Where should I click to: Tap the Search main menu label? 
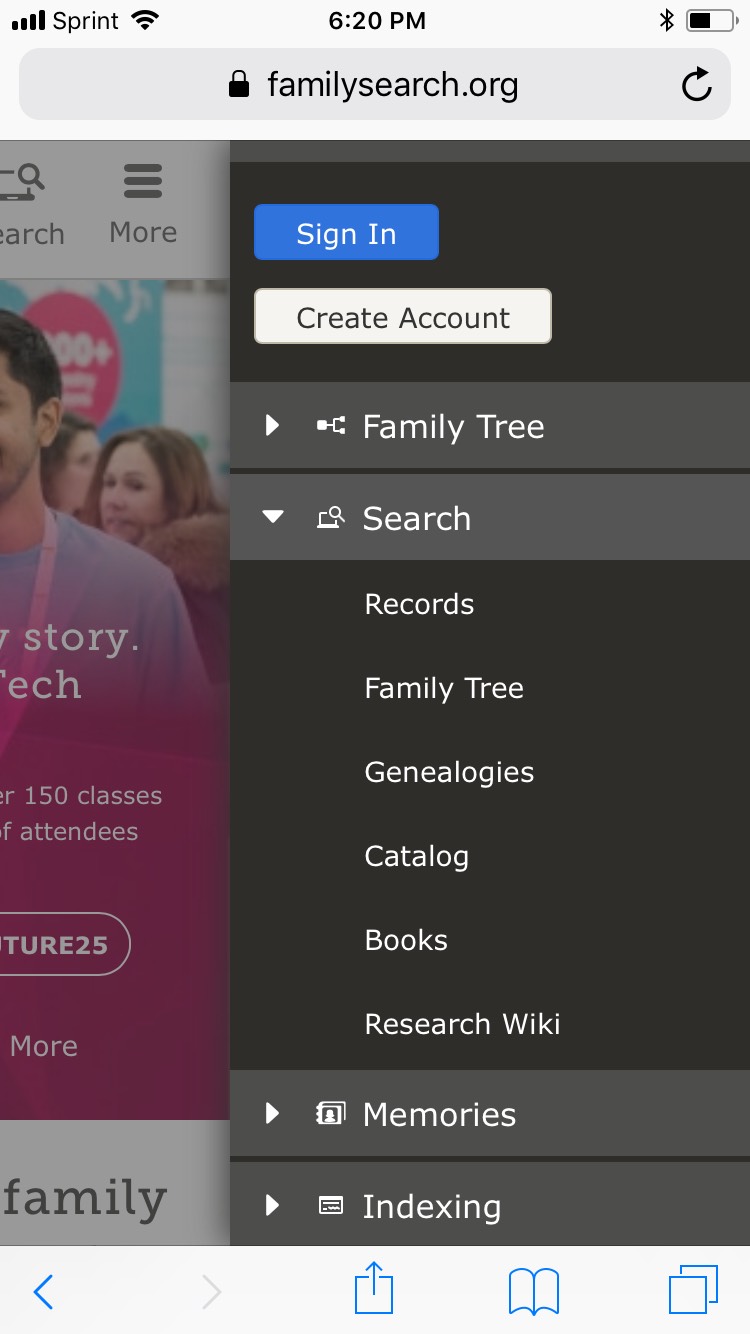pos(416,518)
